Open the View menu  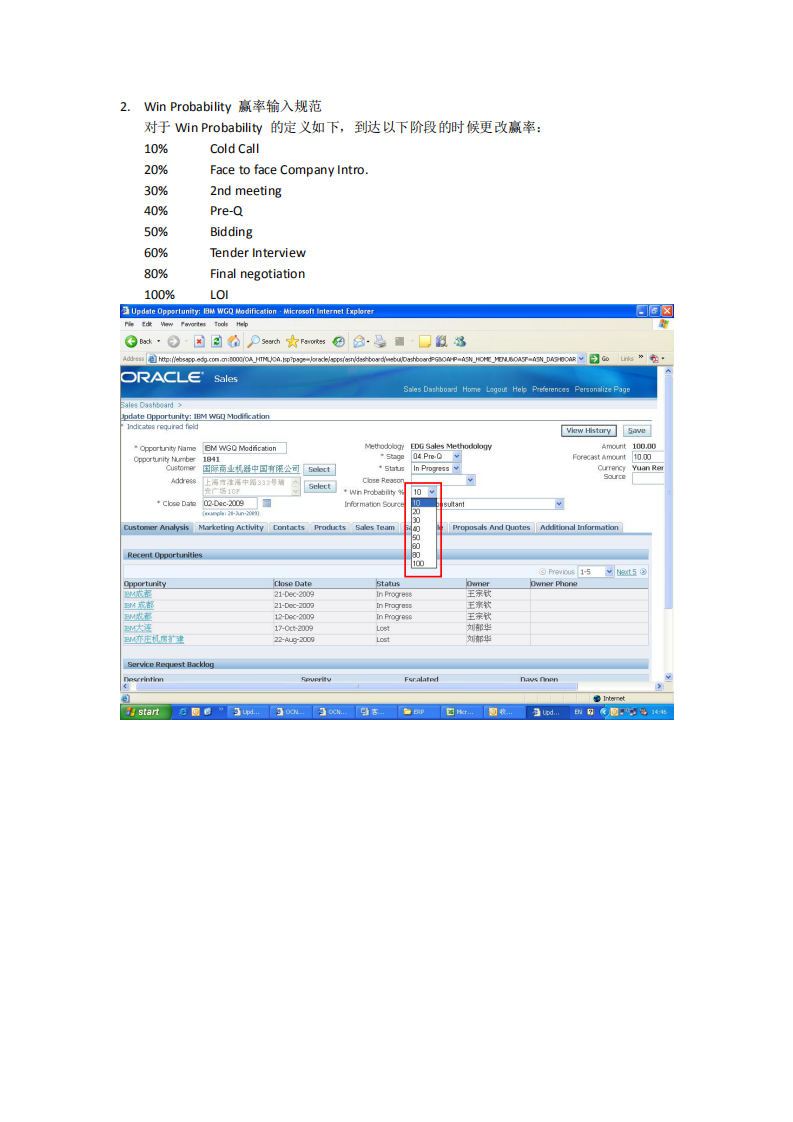click(167, 324)
